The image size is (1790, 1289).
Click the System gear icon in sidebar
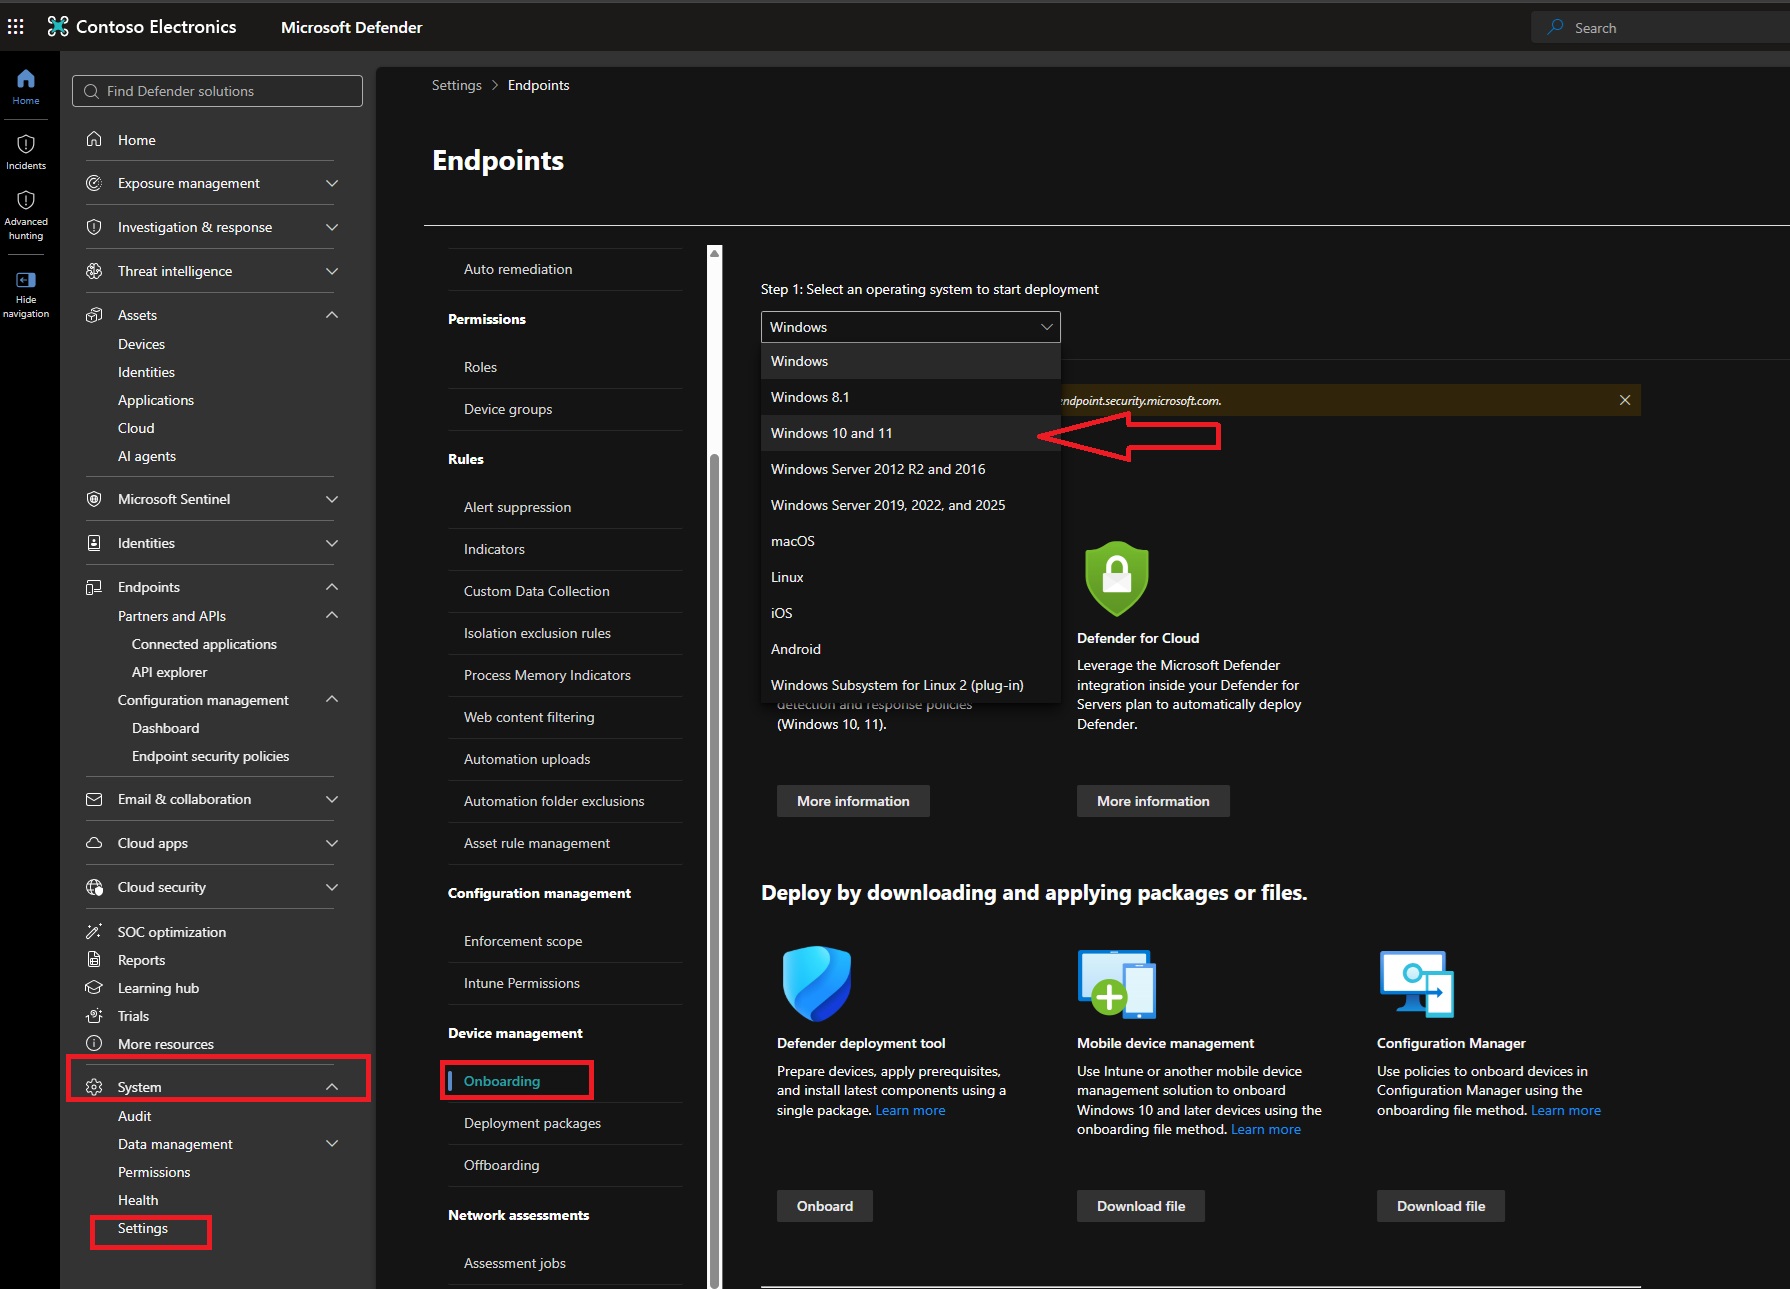94,1087
